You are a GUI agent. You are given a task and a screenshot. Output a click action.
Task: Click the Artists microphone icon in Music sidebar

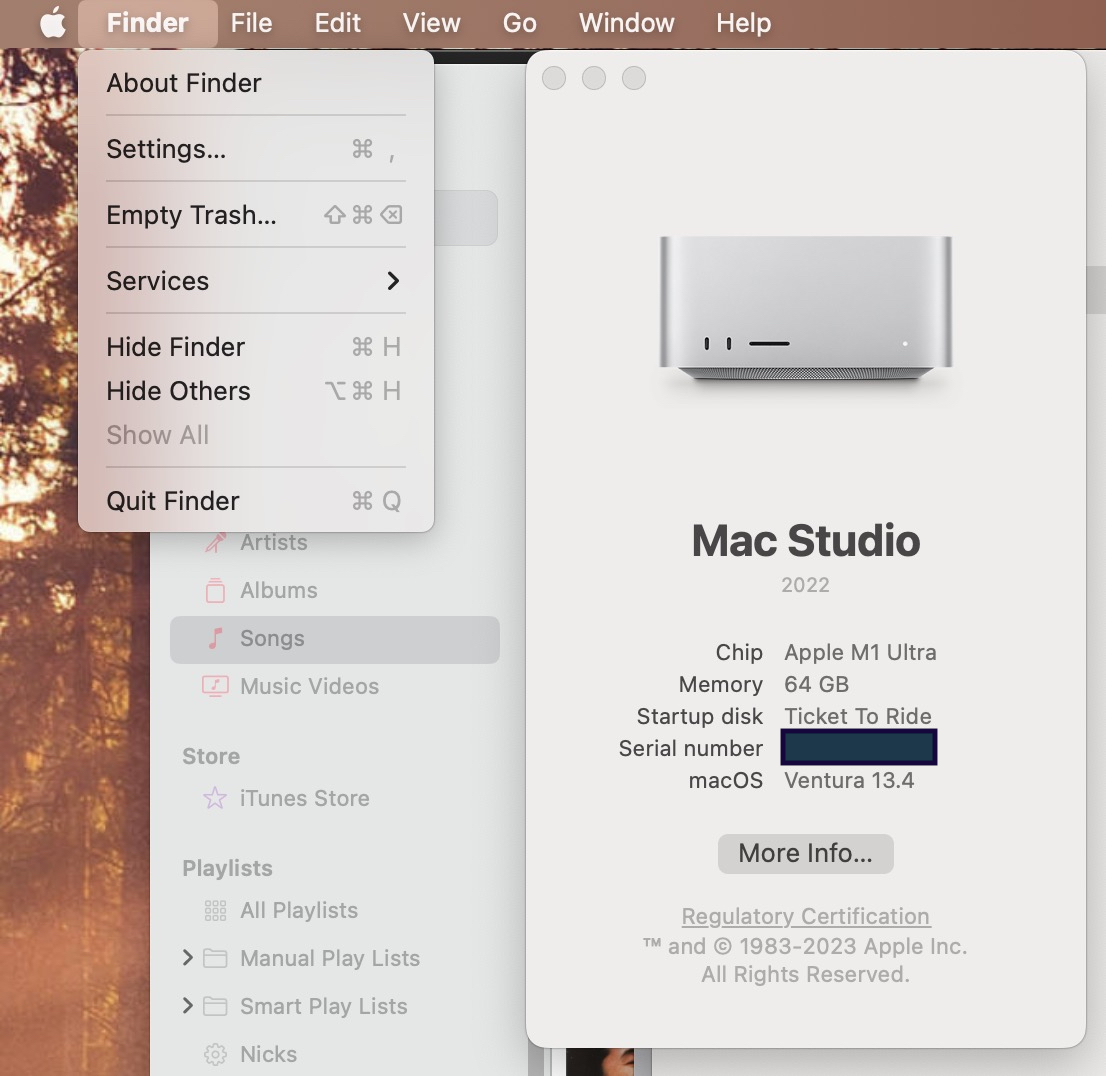[215, 543]
